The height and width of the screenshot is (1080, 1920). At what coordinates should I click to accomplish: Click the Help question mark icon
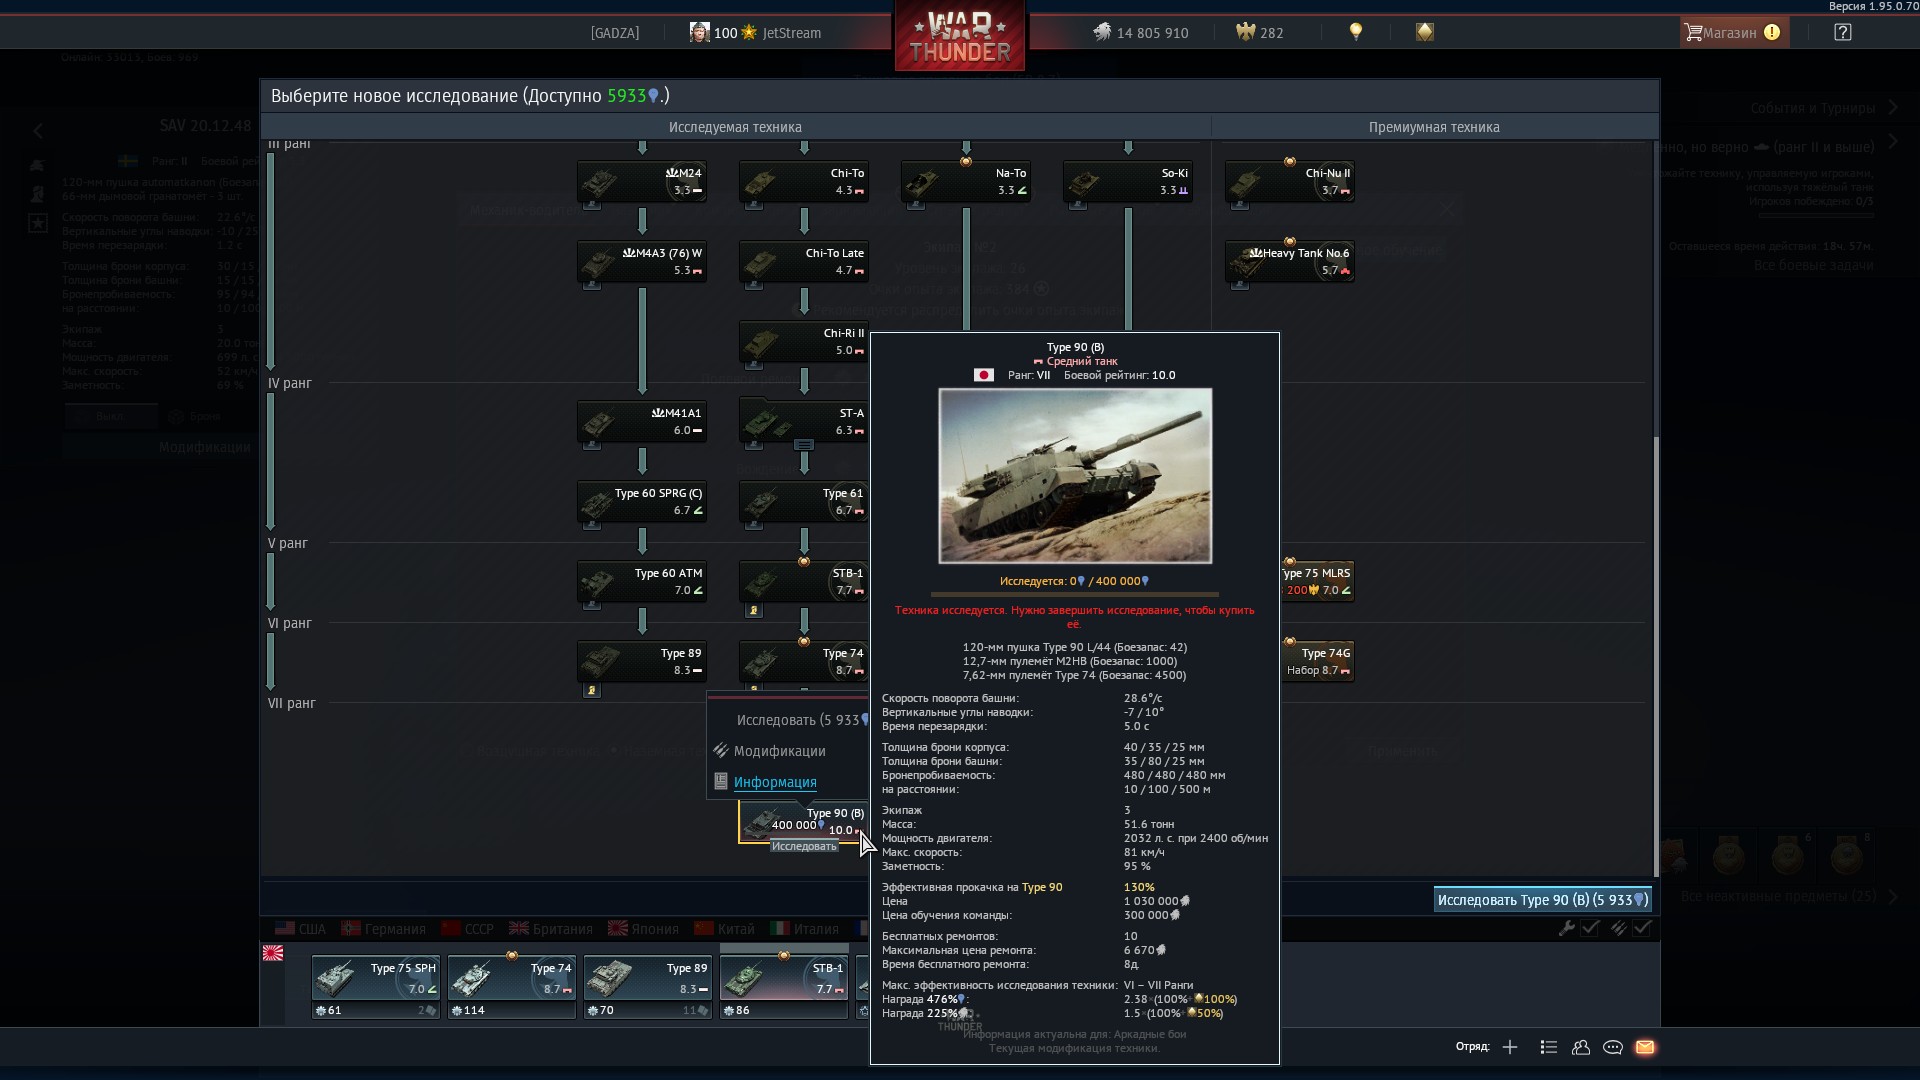tap(1842, 32)
